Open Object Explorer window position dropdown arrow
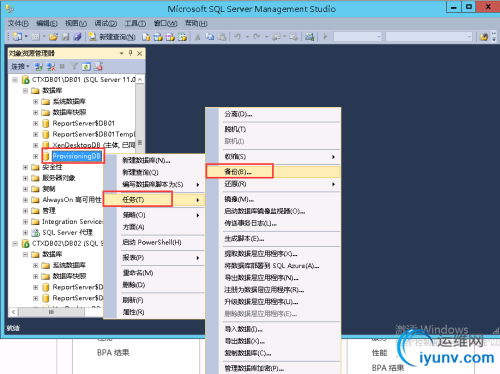 [121, 53]
